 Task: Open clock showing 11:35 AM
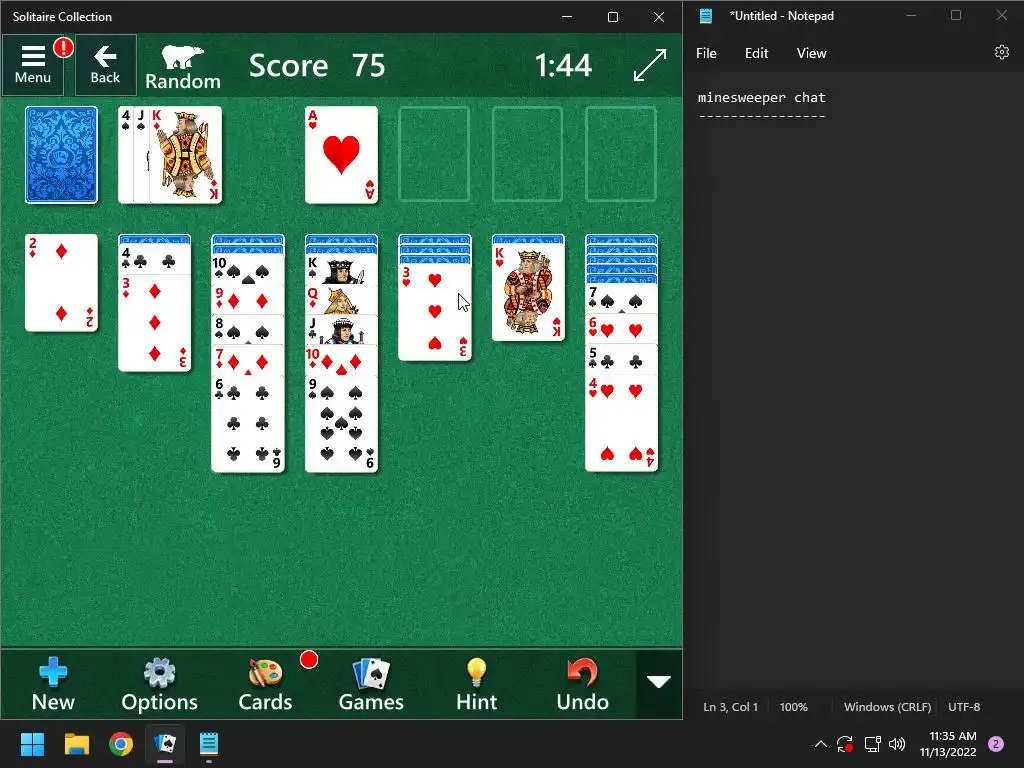948,744
